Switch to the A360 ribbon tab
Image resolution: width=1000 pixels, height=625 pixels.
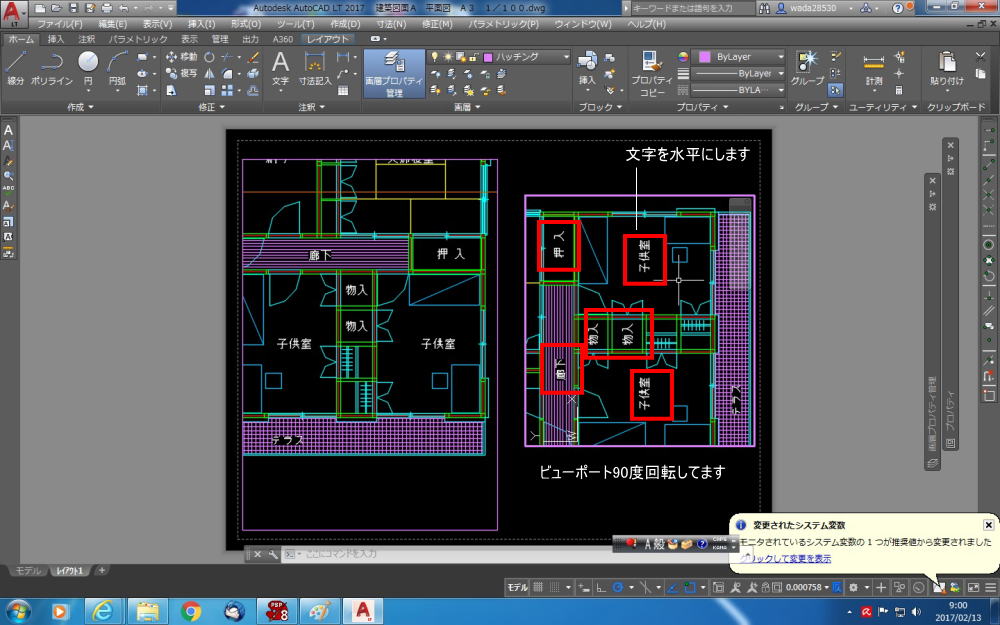pos(283,39)
